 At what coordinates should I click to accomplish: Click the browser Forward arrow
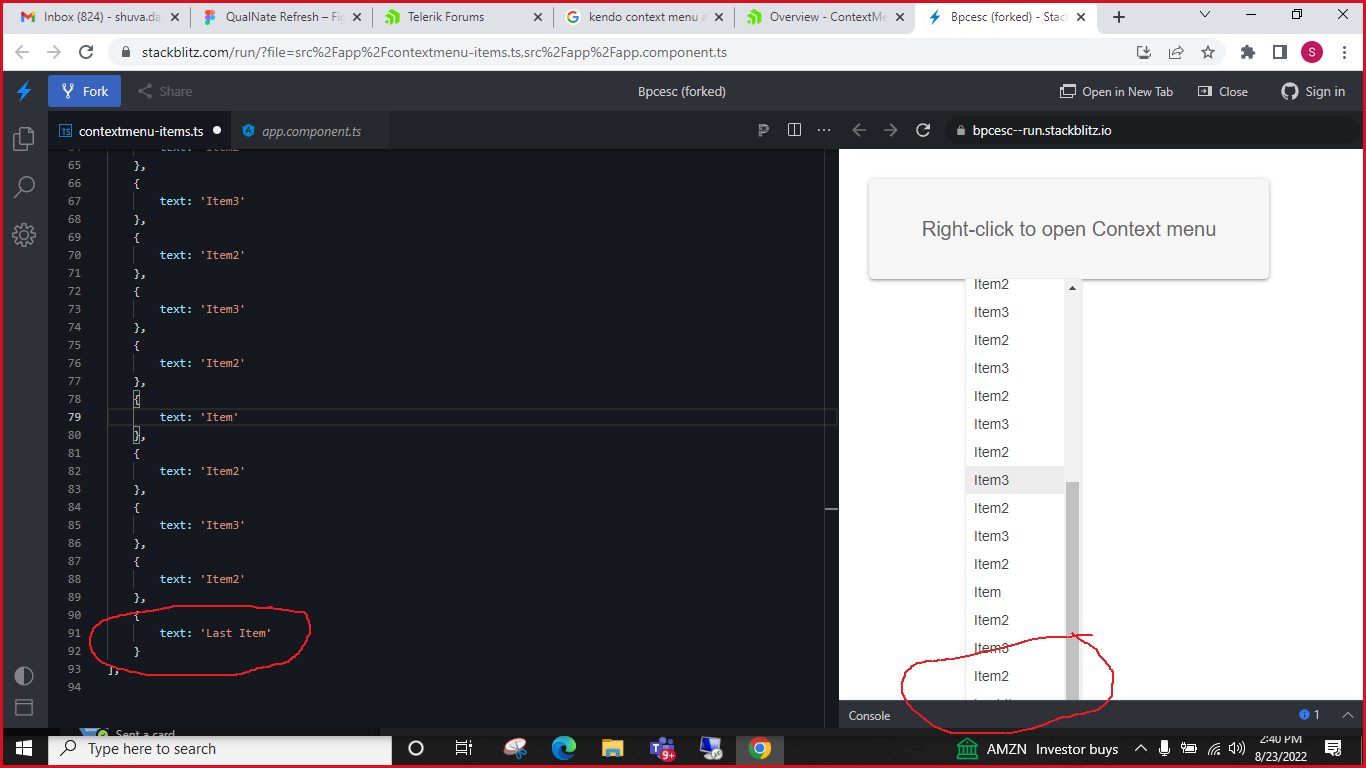pyautogui.click(x=54, y=52)
